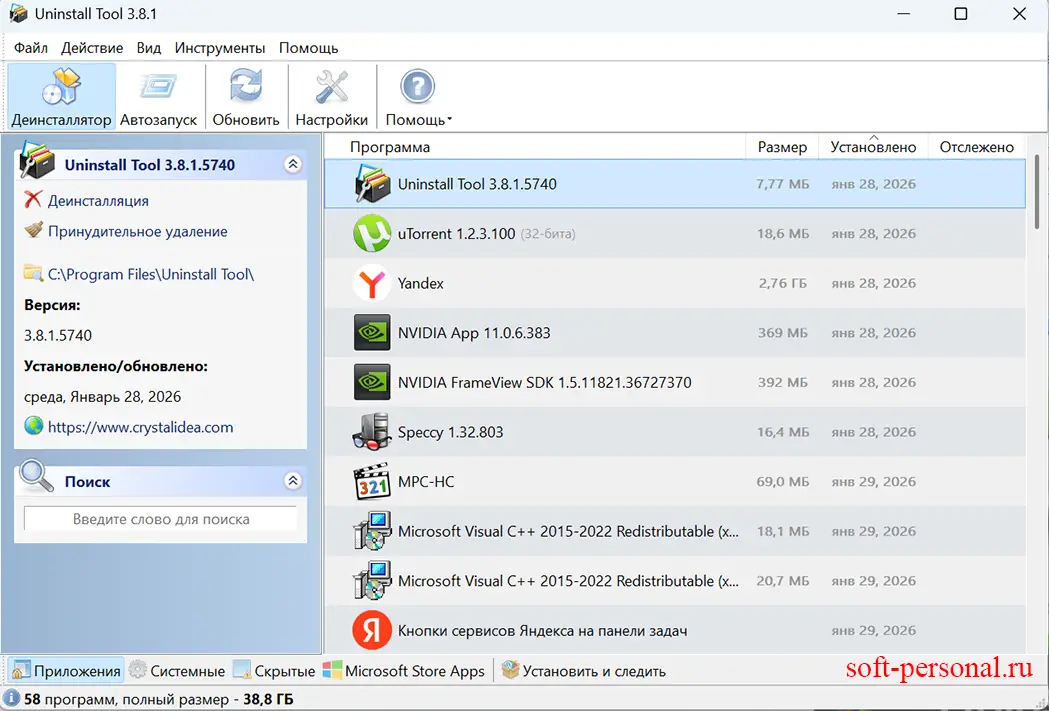The image size is (1049, 711).
Task: Select the MPC-HC clapperboard icon
Action: point(372,481)
